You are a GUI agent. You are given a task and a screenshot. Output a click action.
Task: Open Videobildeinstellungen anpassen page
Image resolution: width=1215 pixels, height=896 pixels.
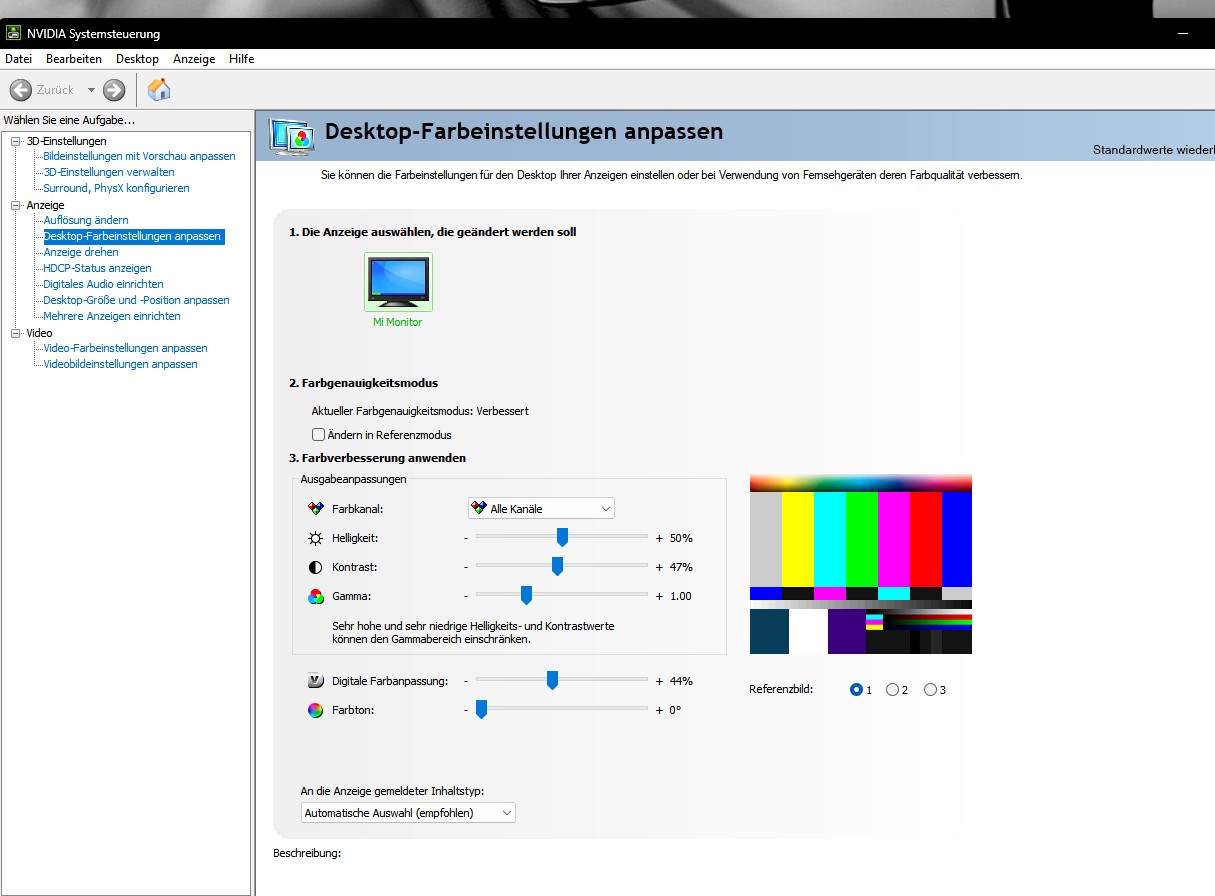click(120, 364)
